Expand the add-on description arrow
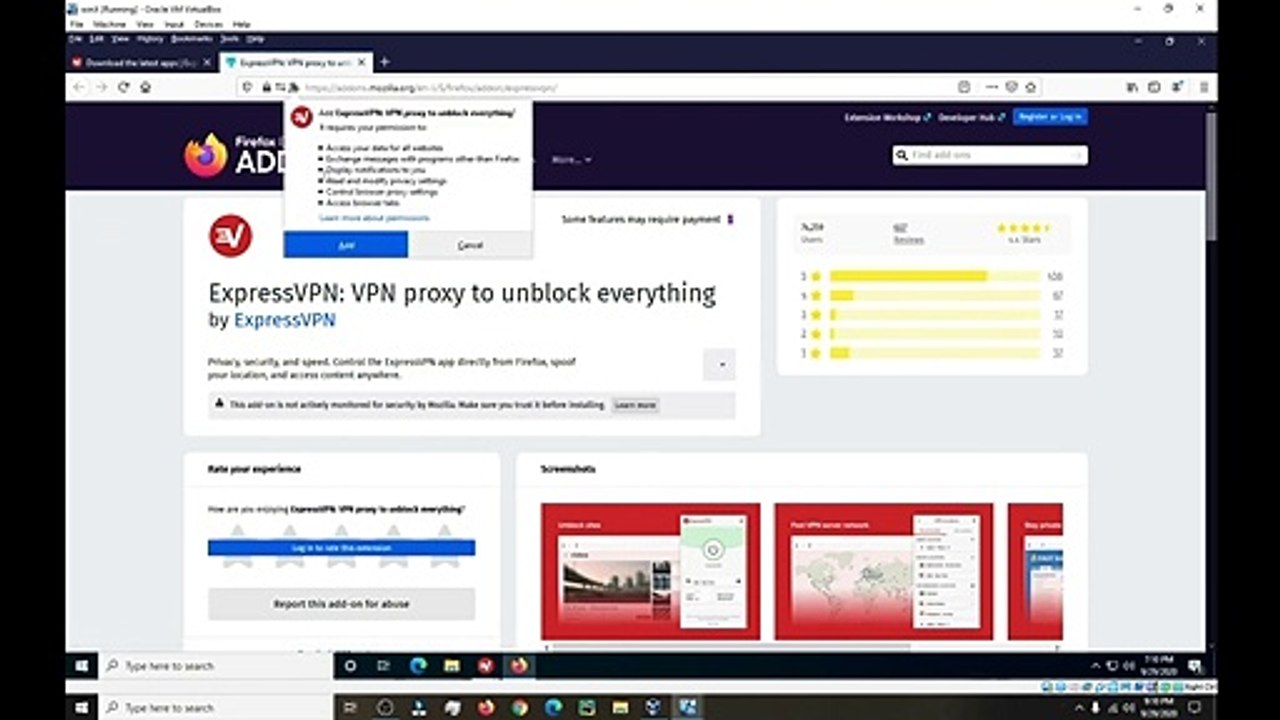This screenshot has height=720, width=1280. click(719, 365)
